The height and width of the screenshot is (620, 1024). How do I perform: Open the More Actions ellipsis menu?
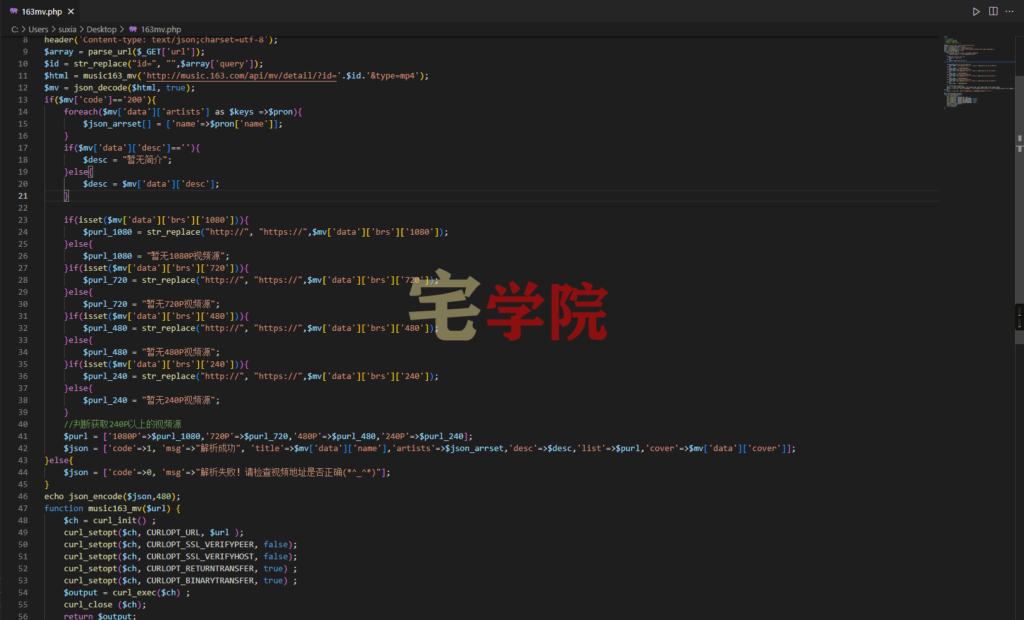(1010, 11)
